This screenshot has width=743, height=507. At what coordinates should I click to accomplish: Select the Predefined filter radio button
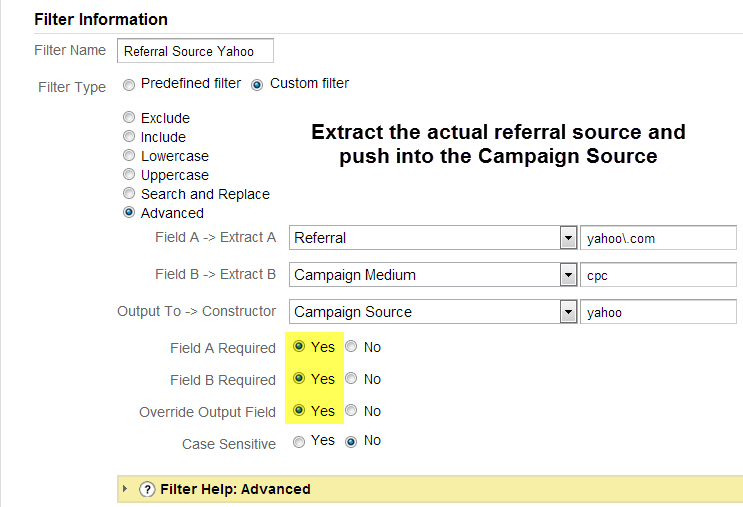[129, 85]
